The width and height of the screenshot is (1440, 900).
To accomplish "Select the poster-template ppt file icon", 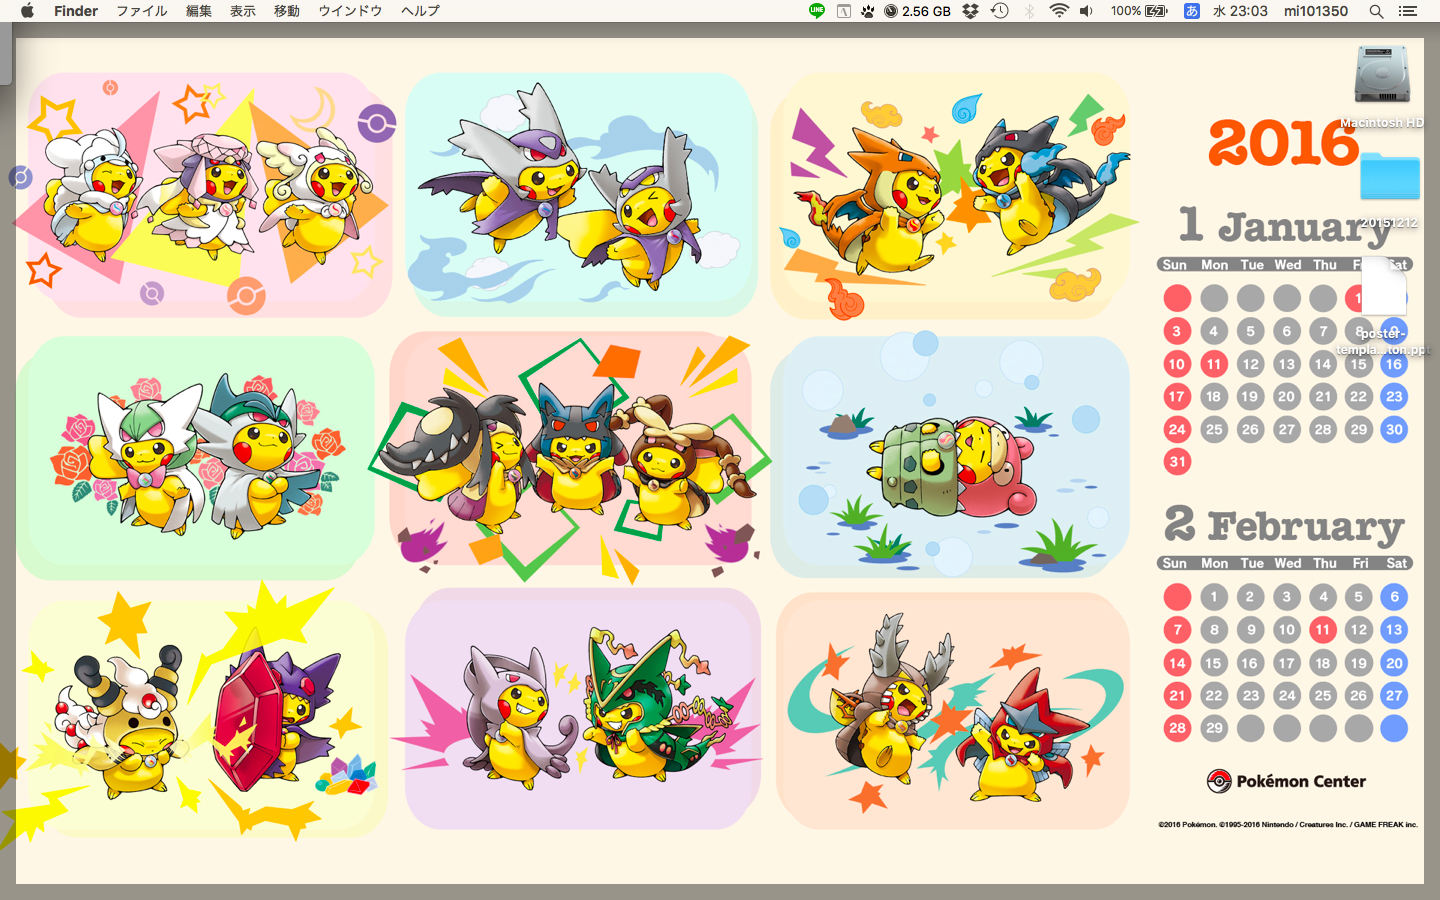I will [x=1385, y=288].
